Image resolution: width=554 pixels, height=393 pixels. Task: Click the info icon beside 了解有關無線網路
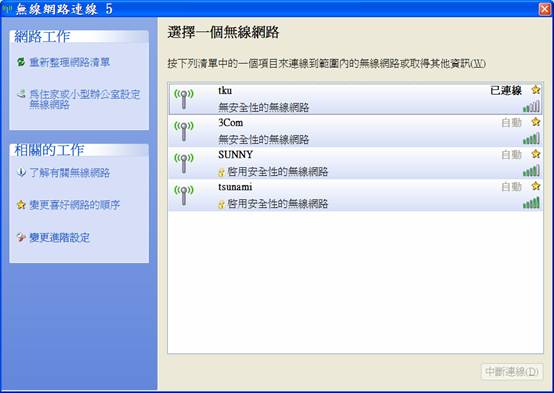[x=21, y=172]
